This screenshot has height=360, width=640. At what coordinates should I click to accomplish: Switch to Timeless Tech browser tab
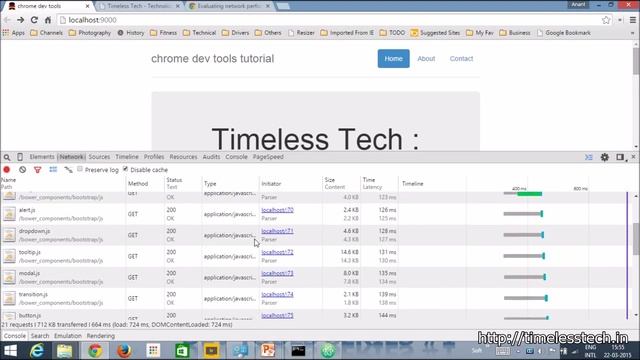coord(139,6)
